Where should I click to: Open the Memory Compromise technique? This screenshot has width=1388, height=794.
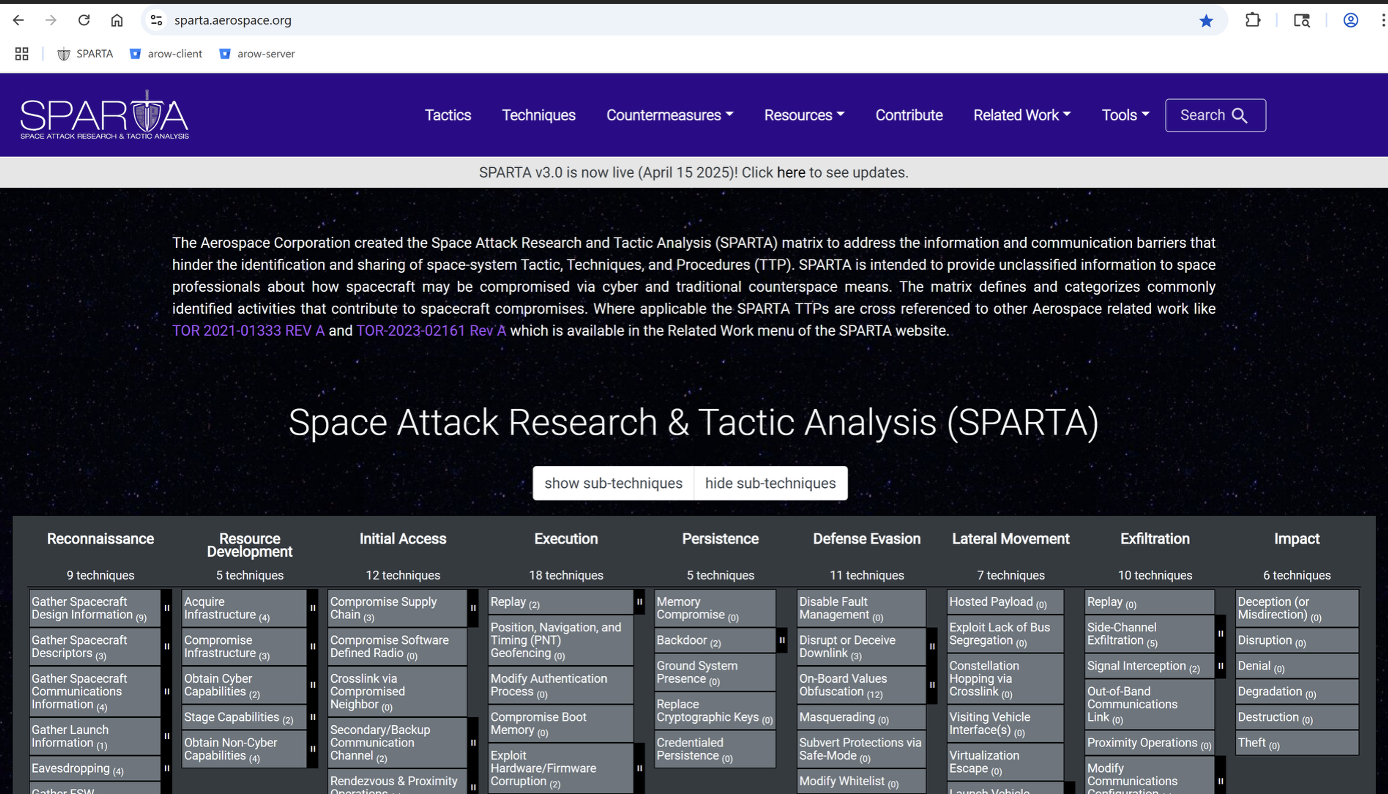[x=715, y=608]
